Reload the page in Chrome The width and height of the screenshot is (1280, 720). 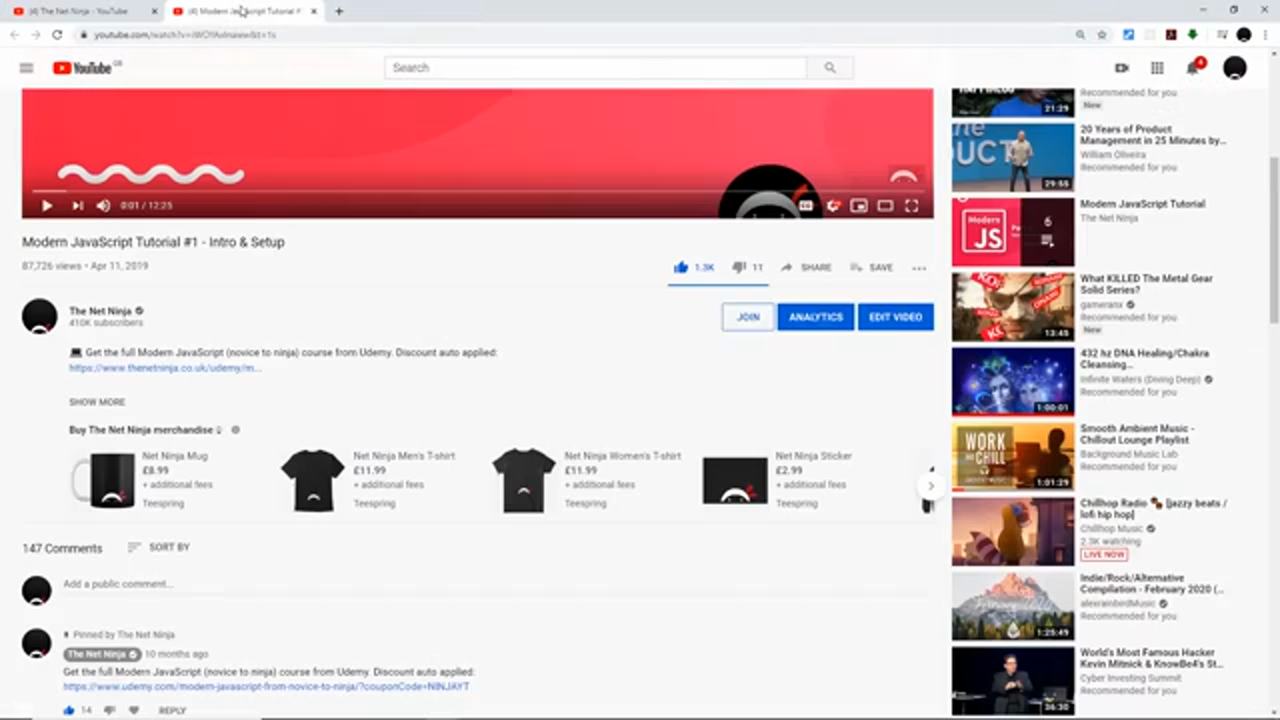click(57, 35)
